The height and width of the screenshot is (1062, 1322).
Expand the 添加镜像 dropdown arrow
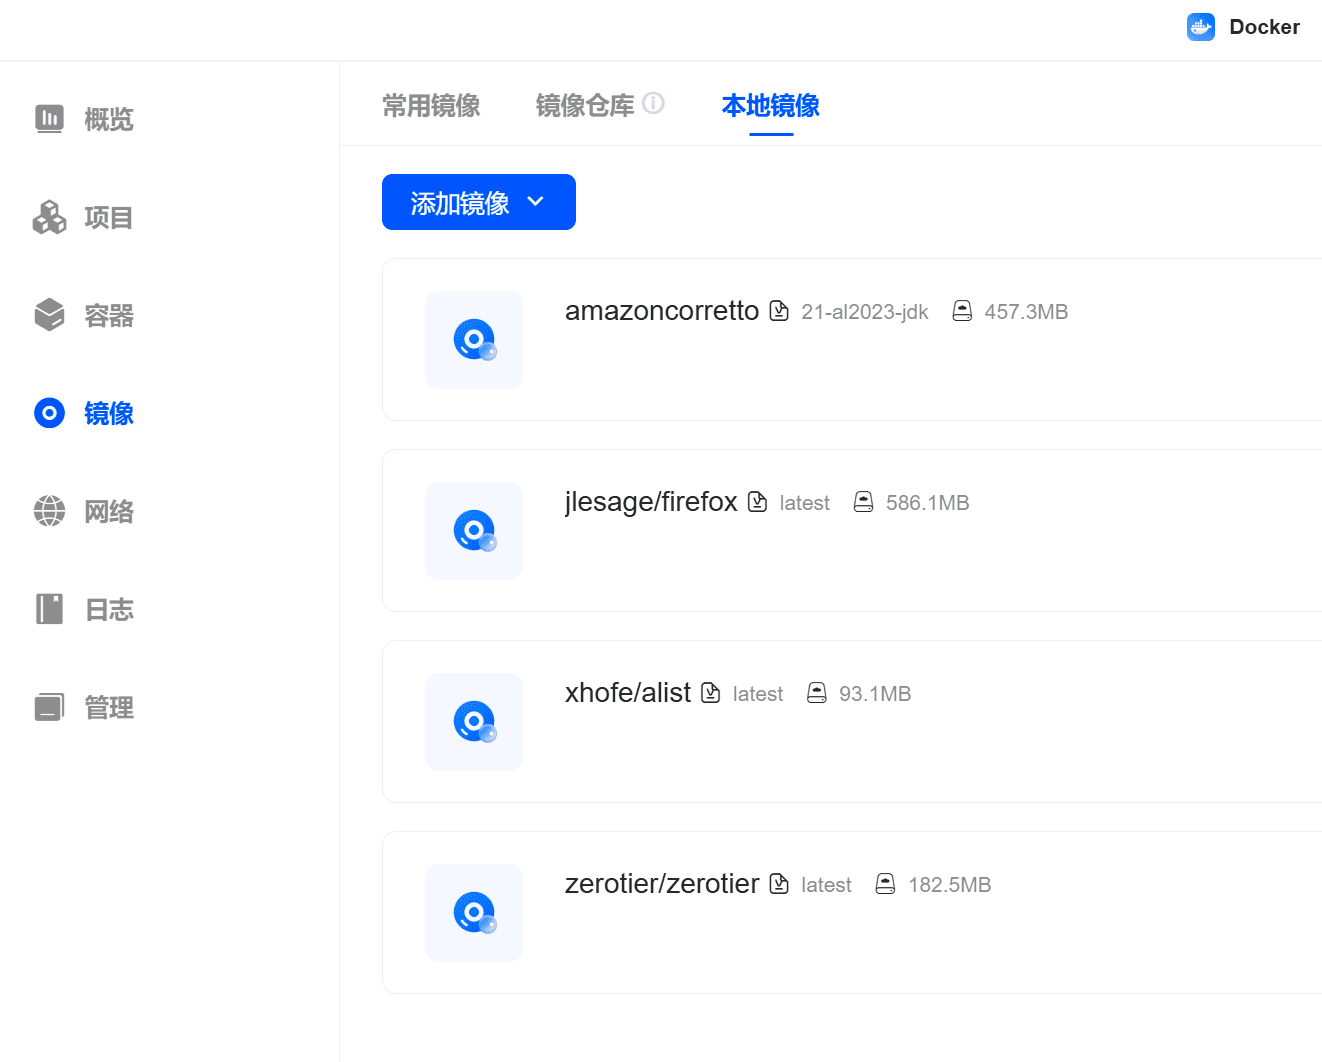click(536, 201)
